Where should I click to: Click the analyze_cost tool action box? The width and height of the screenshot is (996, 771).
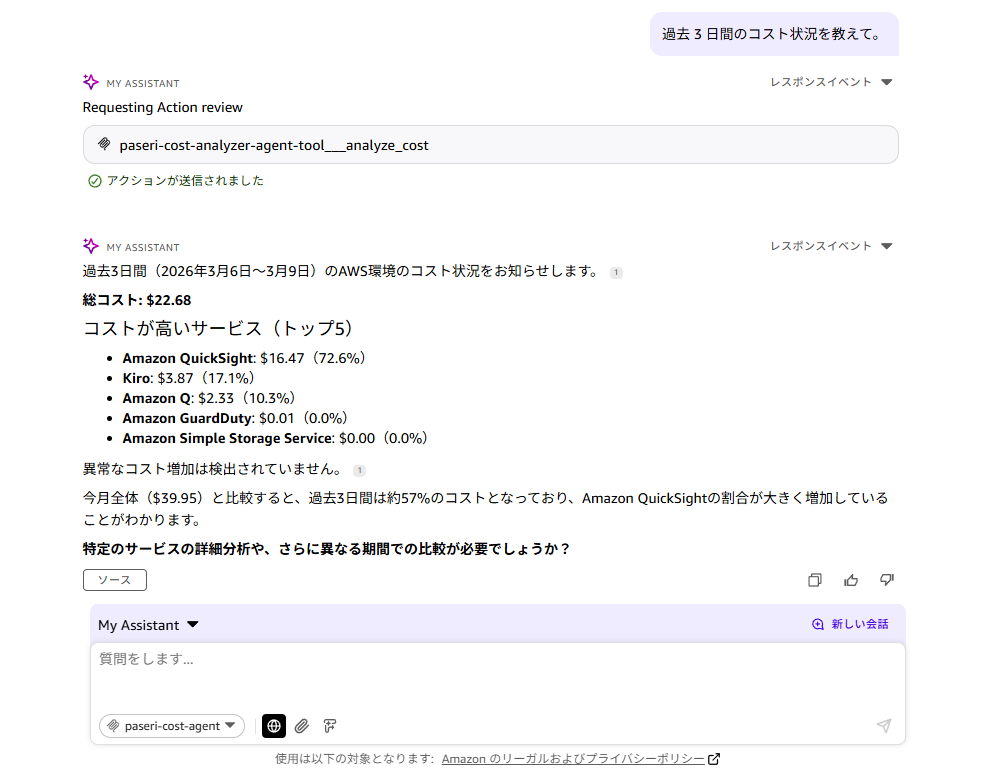pyautogui.click(x=490, y=145)
